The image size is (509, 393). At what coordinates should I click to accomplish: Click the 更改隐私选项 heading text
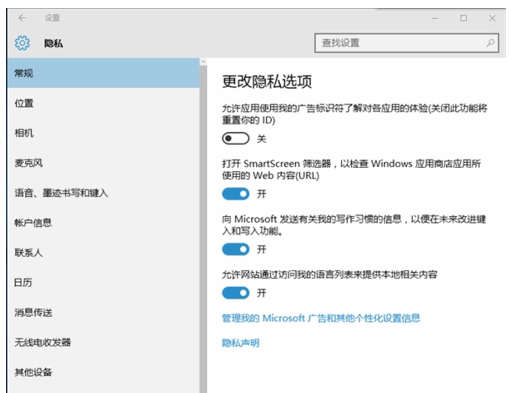coord(267,82)
